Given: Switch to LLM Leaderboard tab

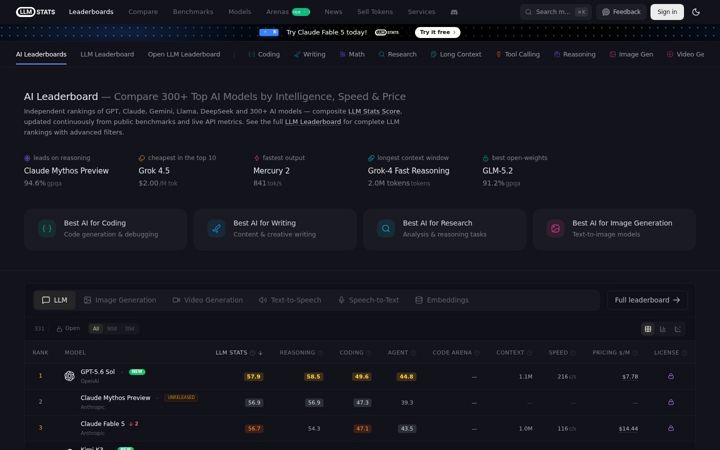Looking at the screenshot, I should click(x=107, y=54).
